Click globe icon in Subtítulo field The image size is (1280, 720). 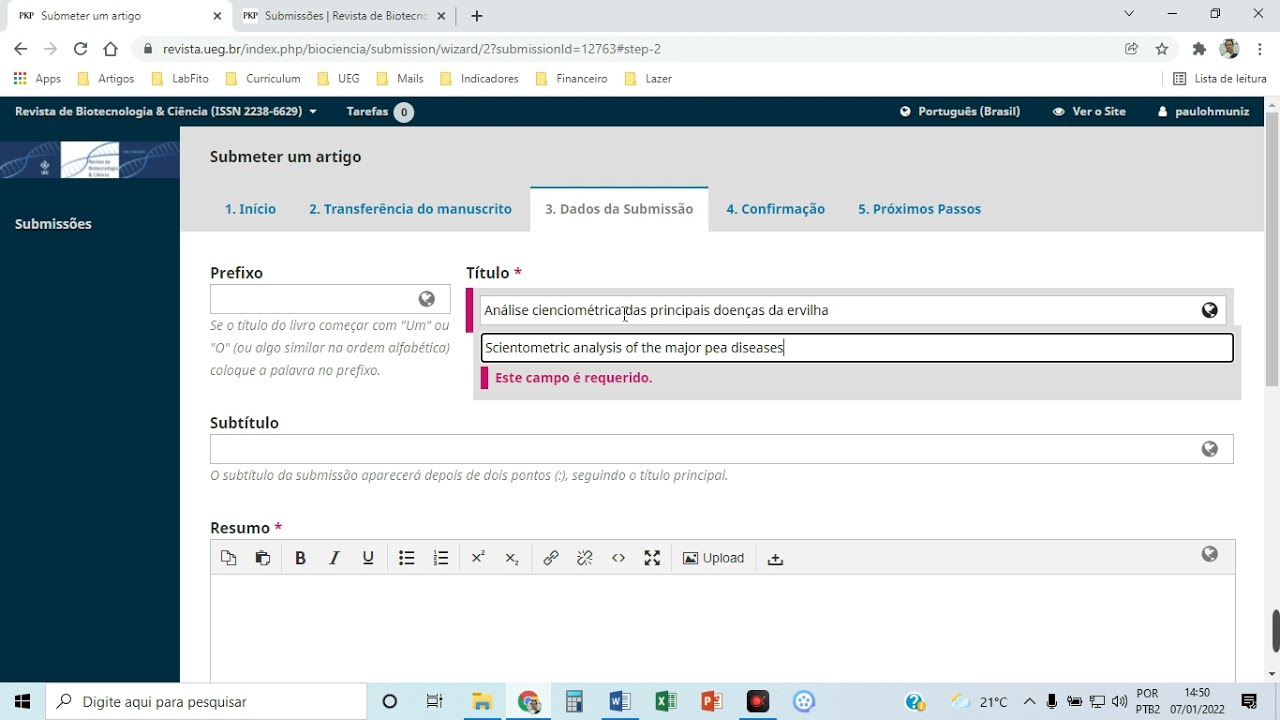[x=1210, y=449]
